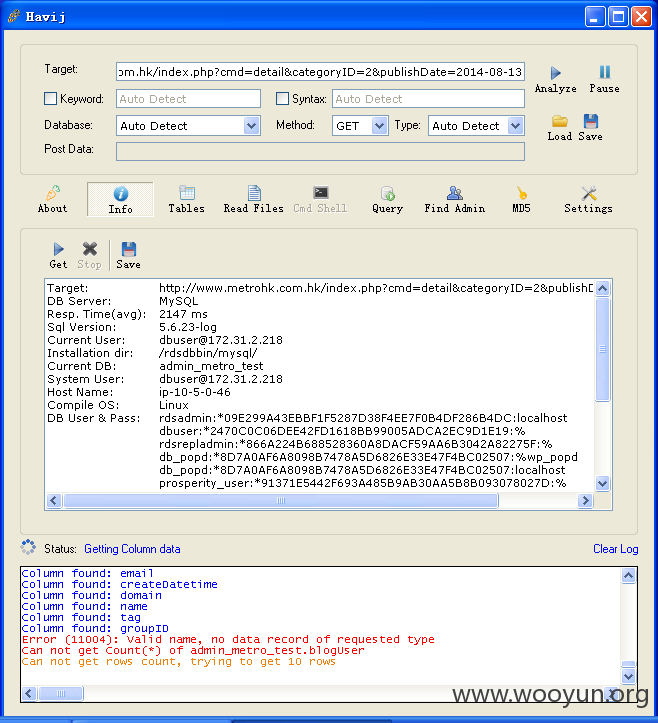Click the log horizontal scrollbar thumb

(61, 693)
